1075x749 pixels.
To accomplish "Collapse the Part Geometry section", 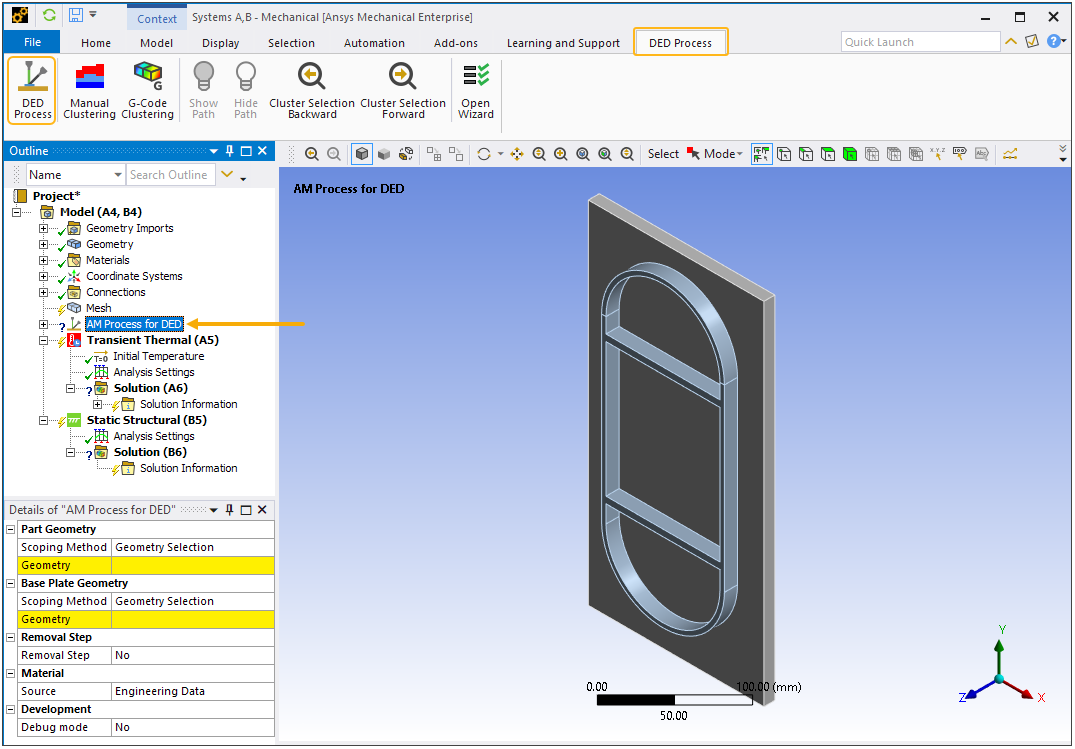I will 11,529.
